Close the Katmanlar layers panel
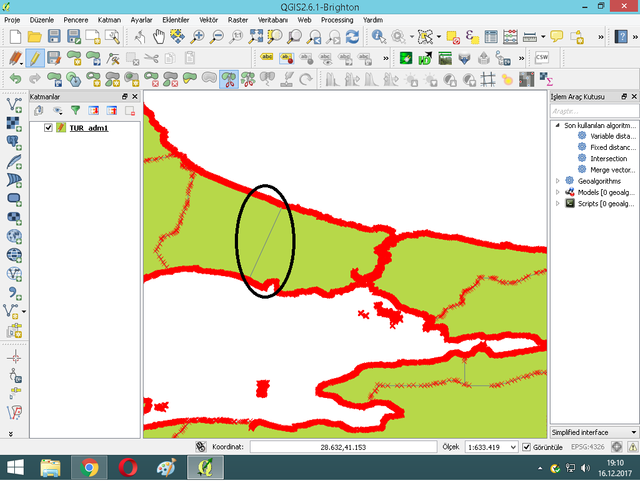 tap(135, 97)
